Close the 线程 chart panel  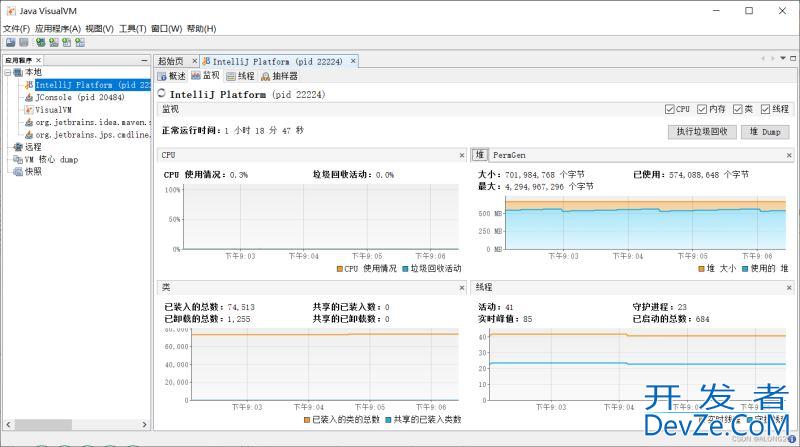789,288
